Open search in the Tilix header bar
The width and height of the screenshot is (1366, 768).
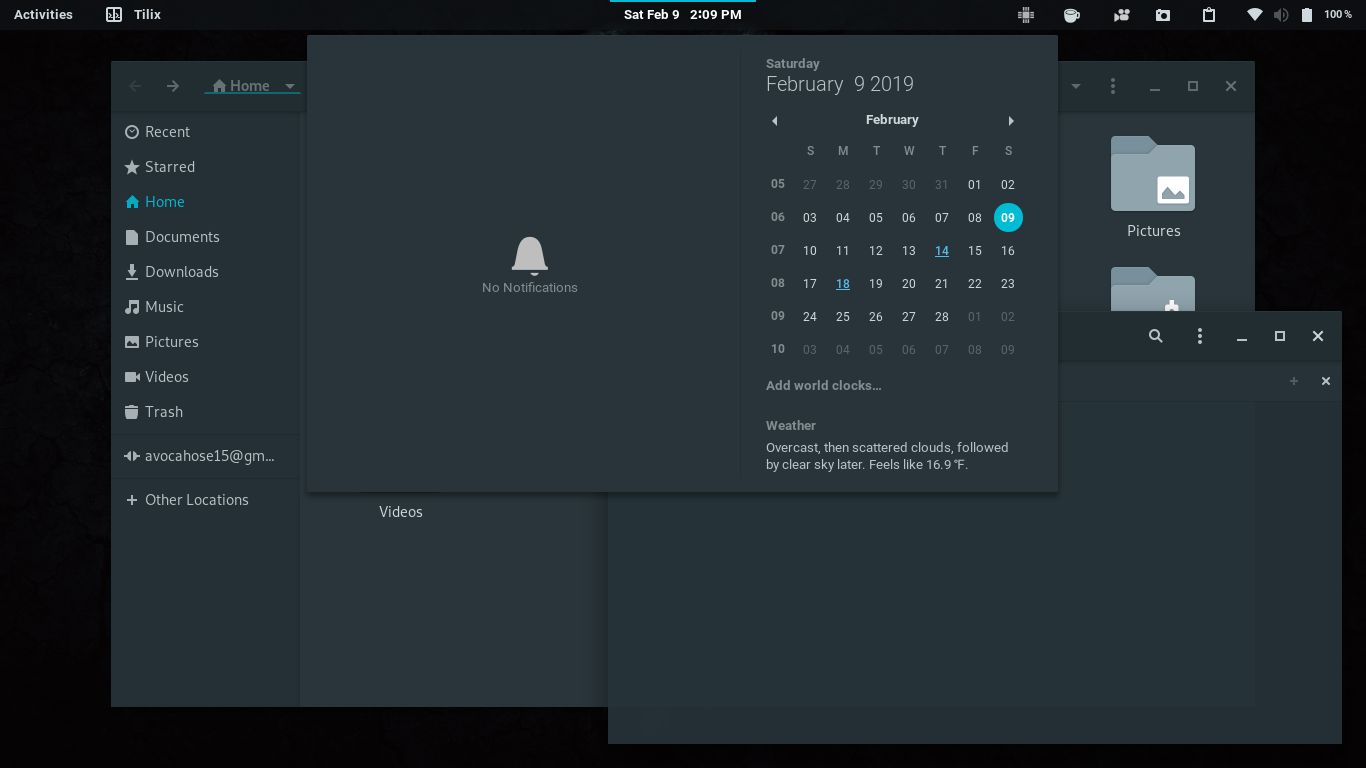click(1156, 336)
